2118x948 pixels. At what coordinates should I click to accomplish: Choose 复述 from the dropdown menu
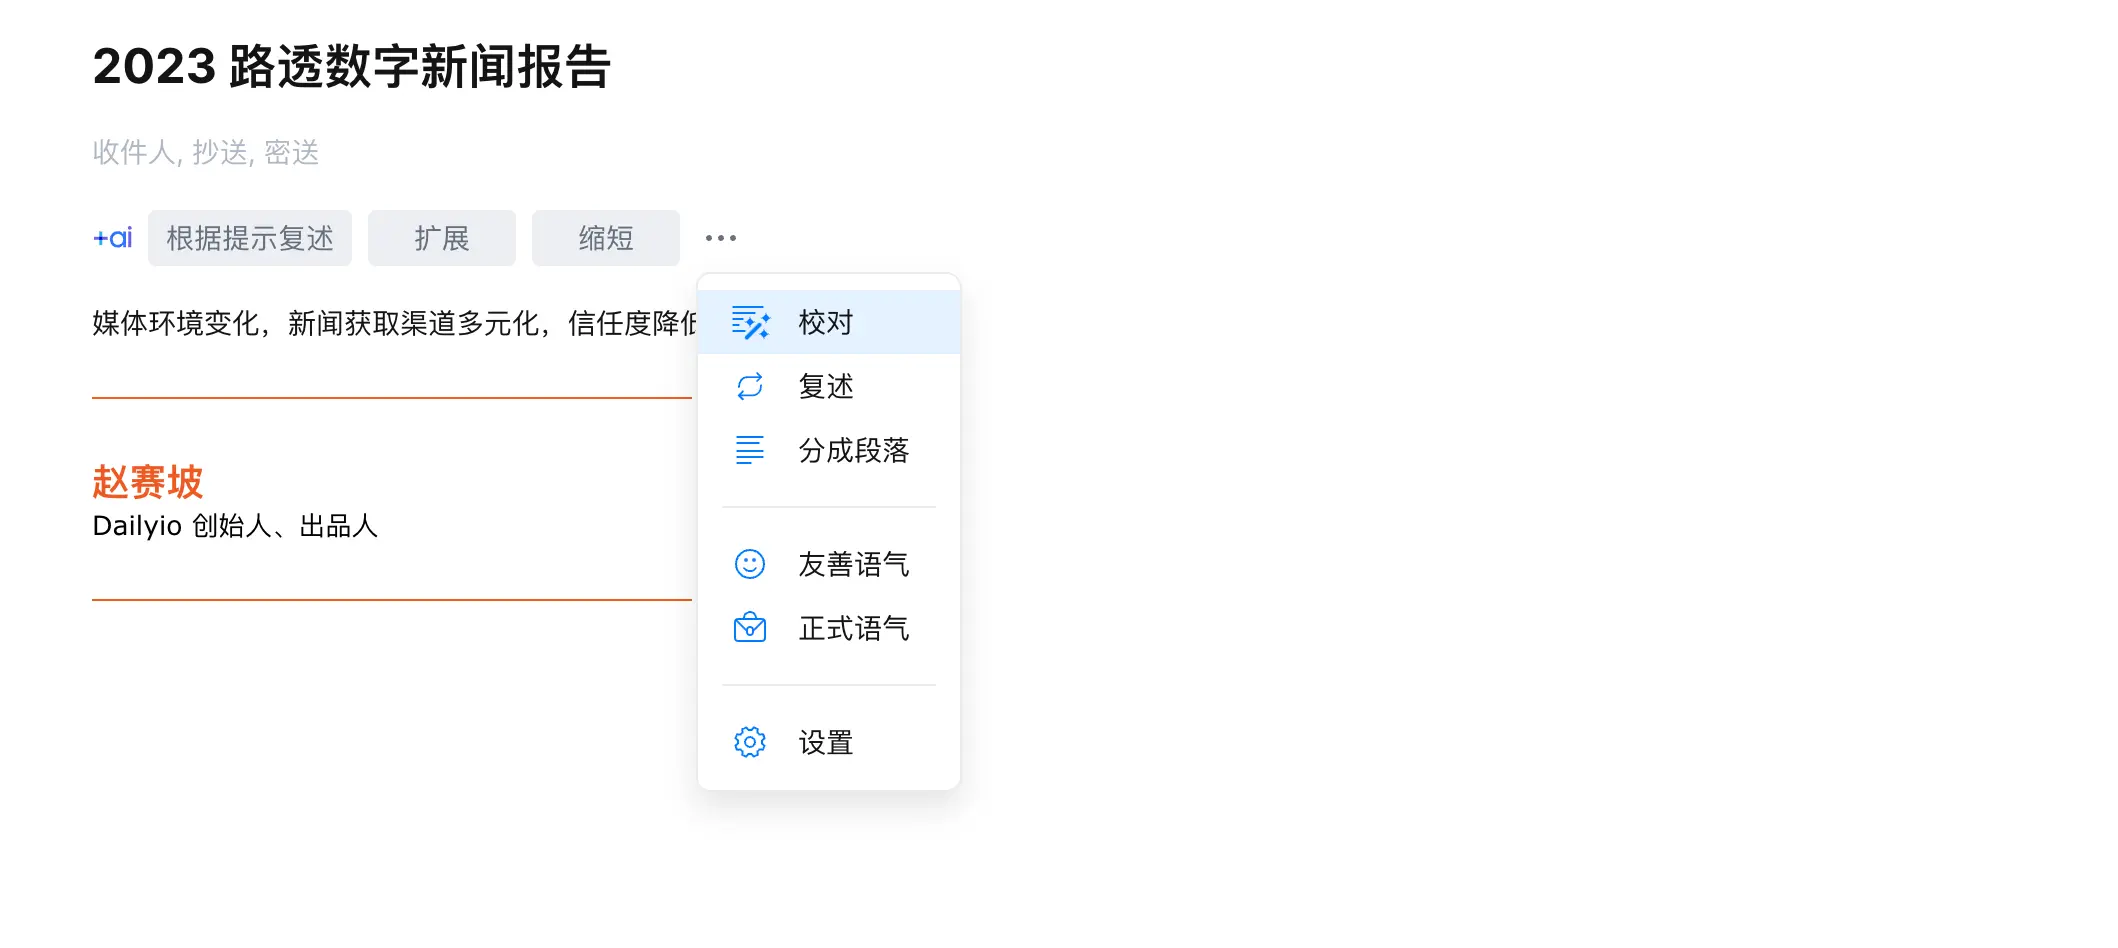(x=826, y=386)
